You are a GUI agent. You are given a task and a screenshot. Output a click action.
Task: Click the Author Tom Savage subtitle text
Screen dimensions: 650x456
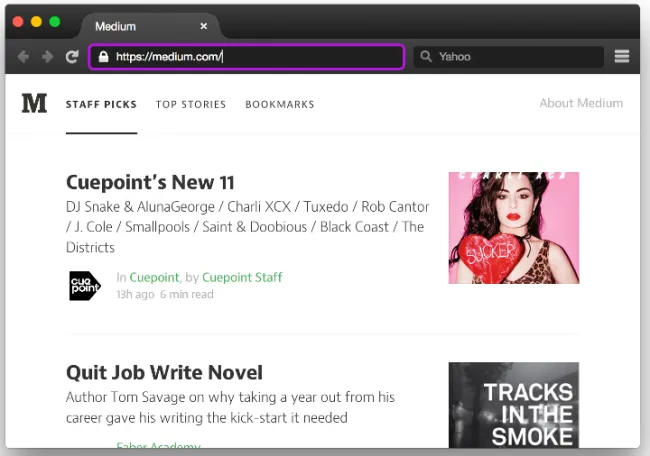(x=230, y=407)
